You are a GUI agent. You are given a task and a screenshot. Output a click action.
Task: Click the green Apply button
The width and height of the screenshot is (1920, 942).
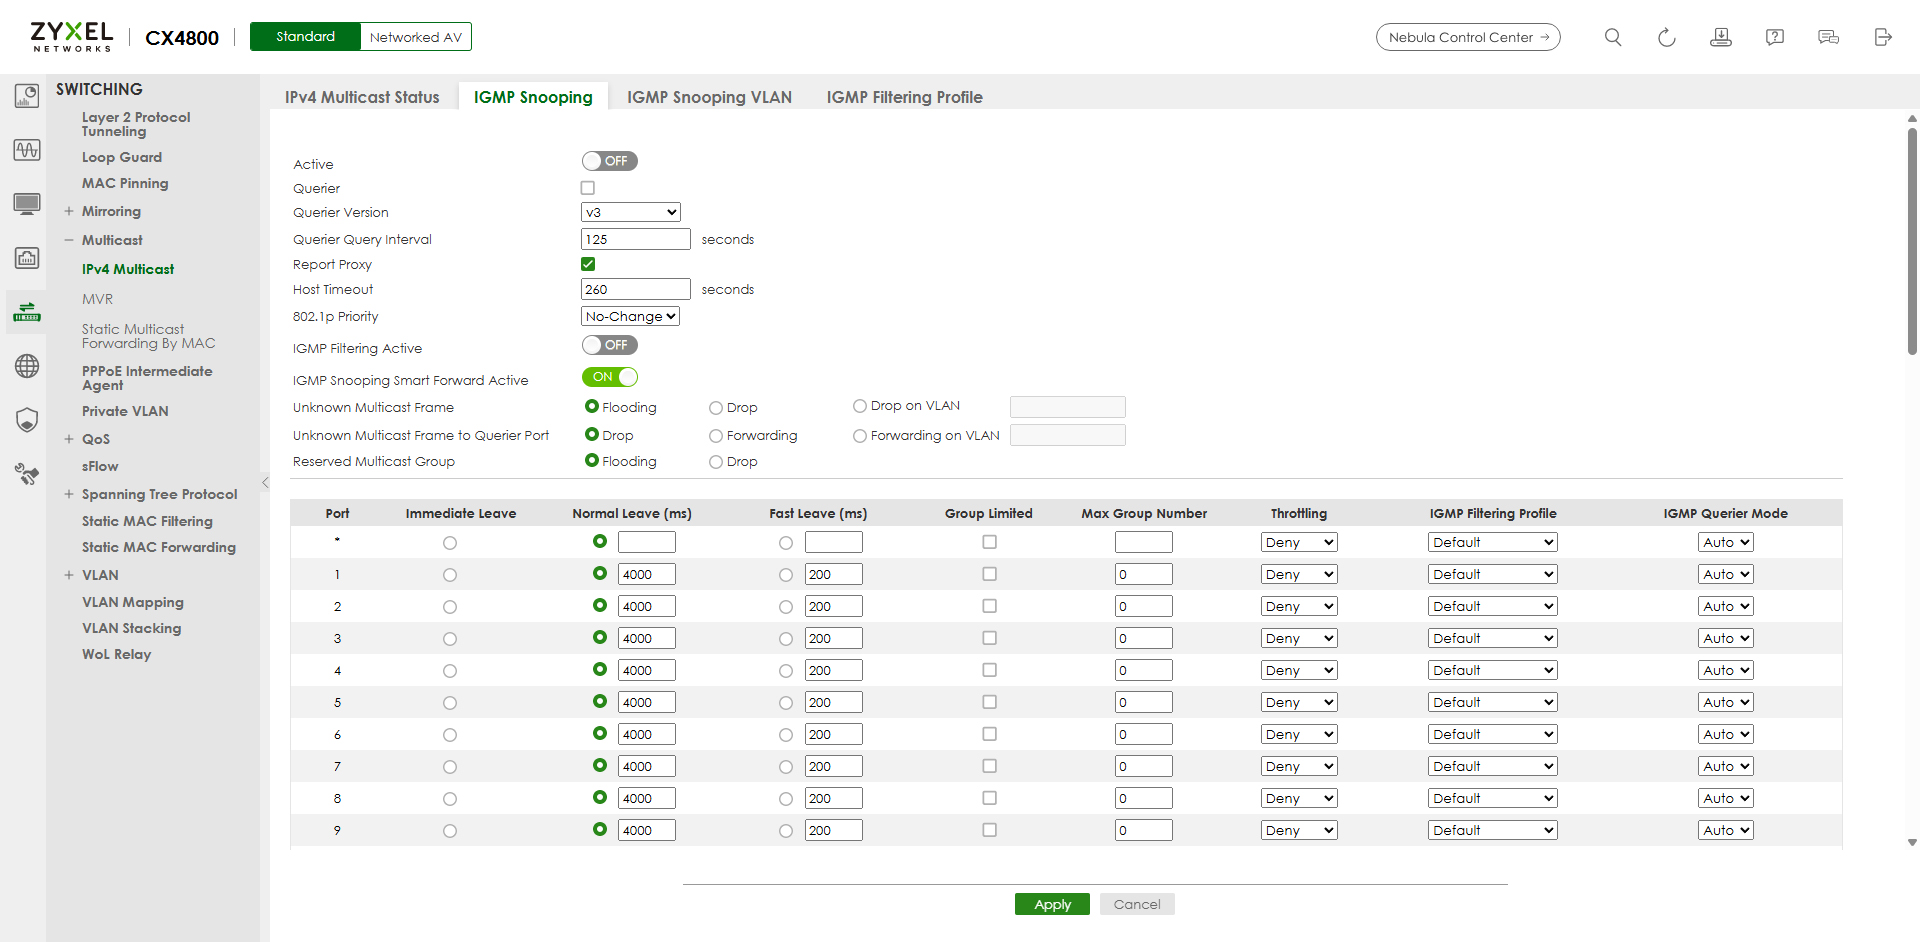coord(1052,904)
